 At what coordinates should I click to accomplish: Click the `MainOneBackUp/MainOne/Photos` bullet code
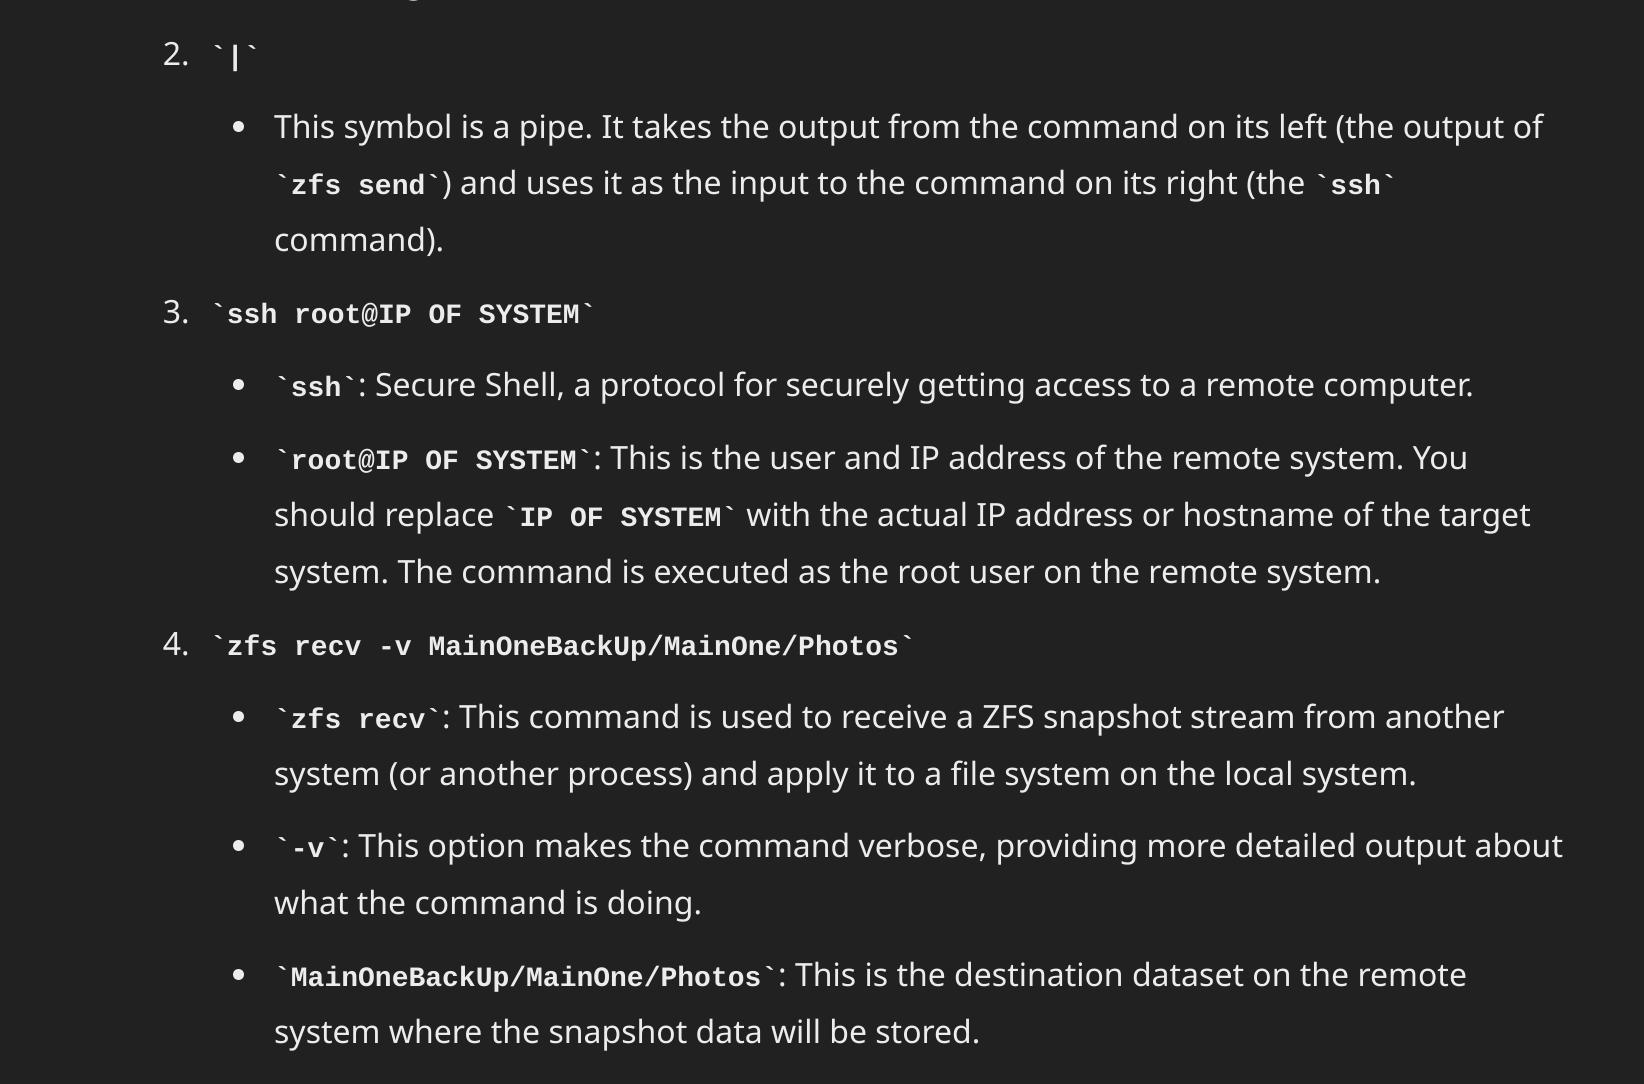(x=526, y=977)
